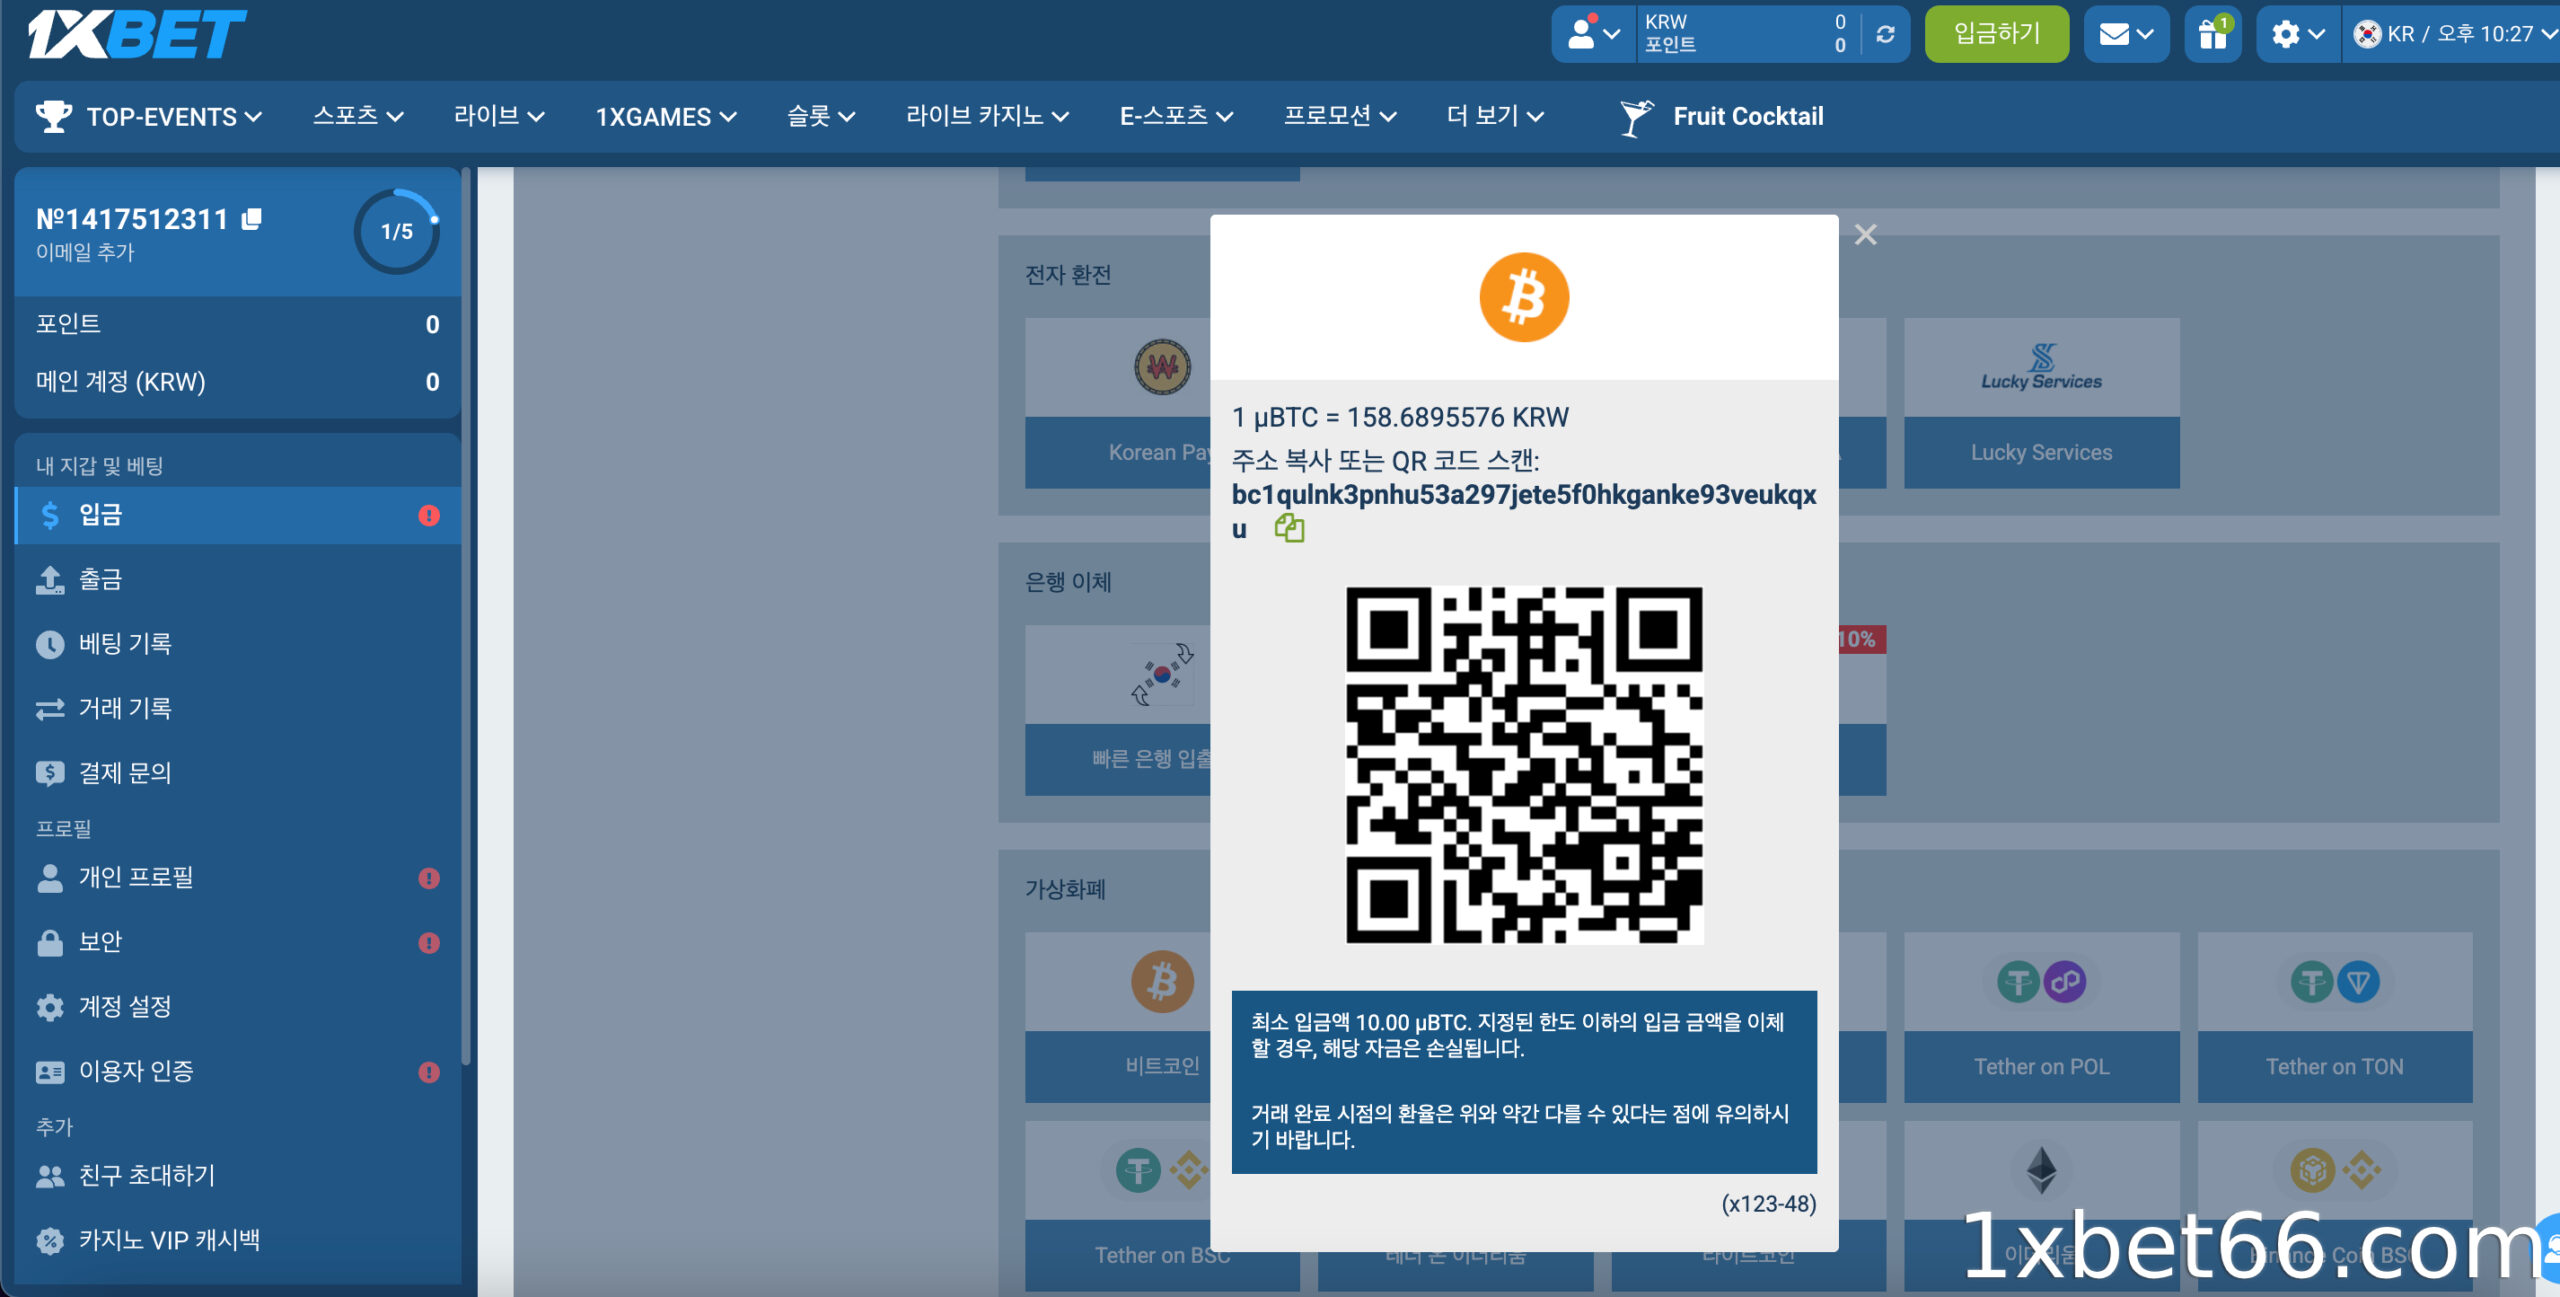Open 출금 withdrawal page in sidebar
Screen dimensions: 2560x1297
click(100, 579)
